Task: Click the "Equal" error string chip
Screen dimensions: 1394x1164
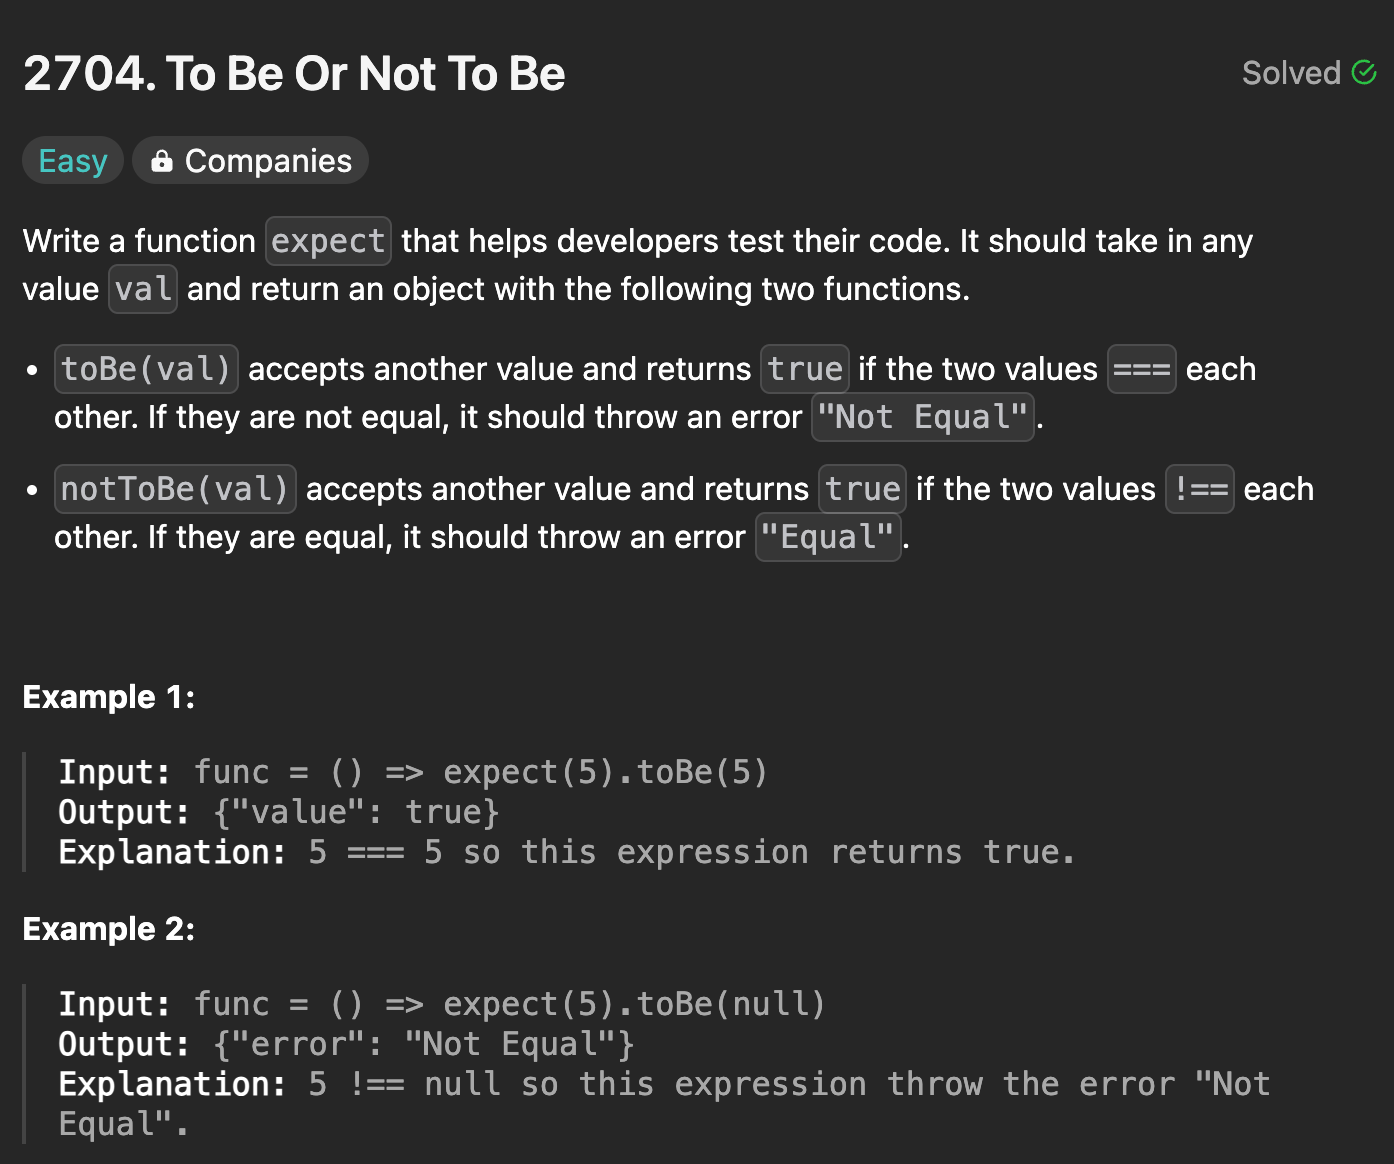Action: click(x=828, y=537)
